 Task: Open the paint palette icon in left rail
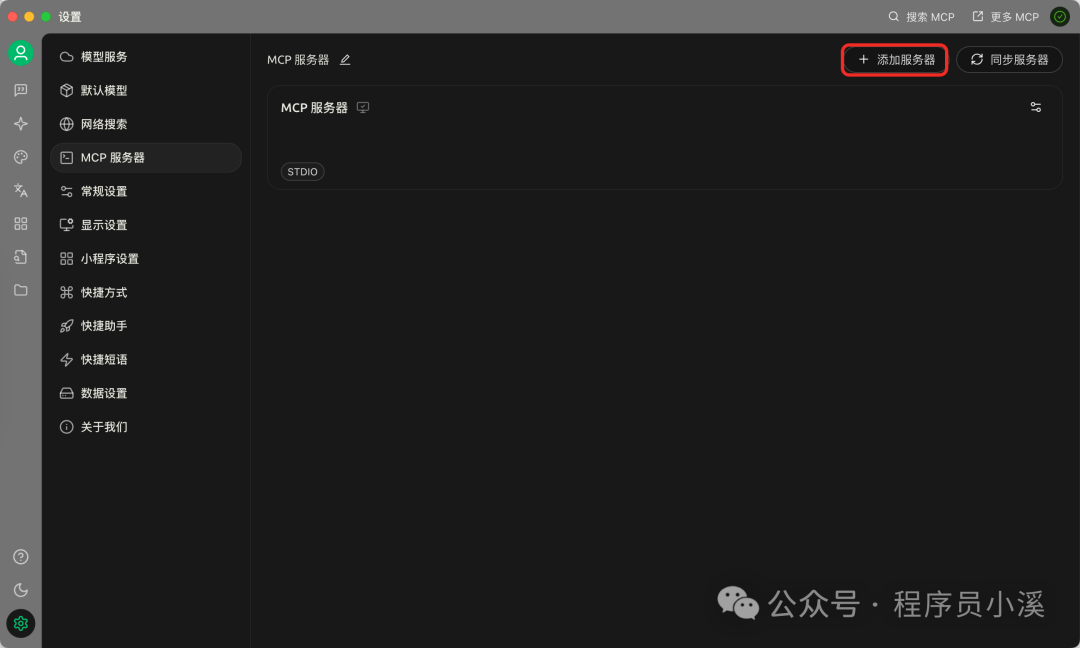click(21, 157)
